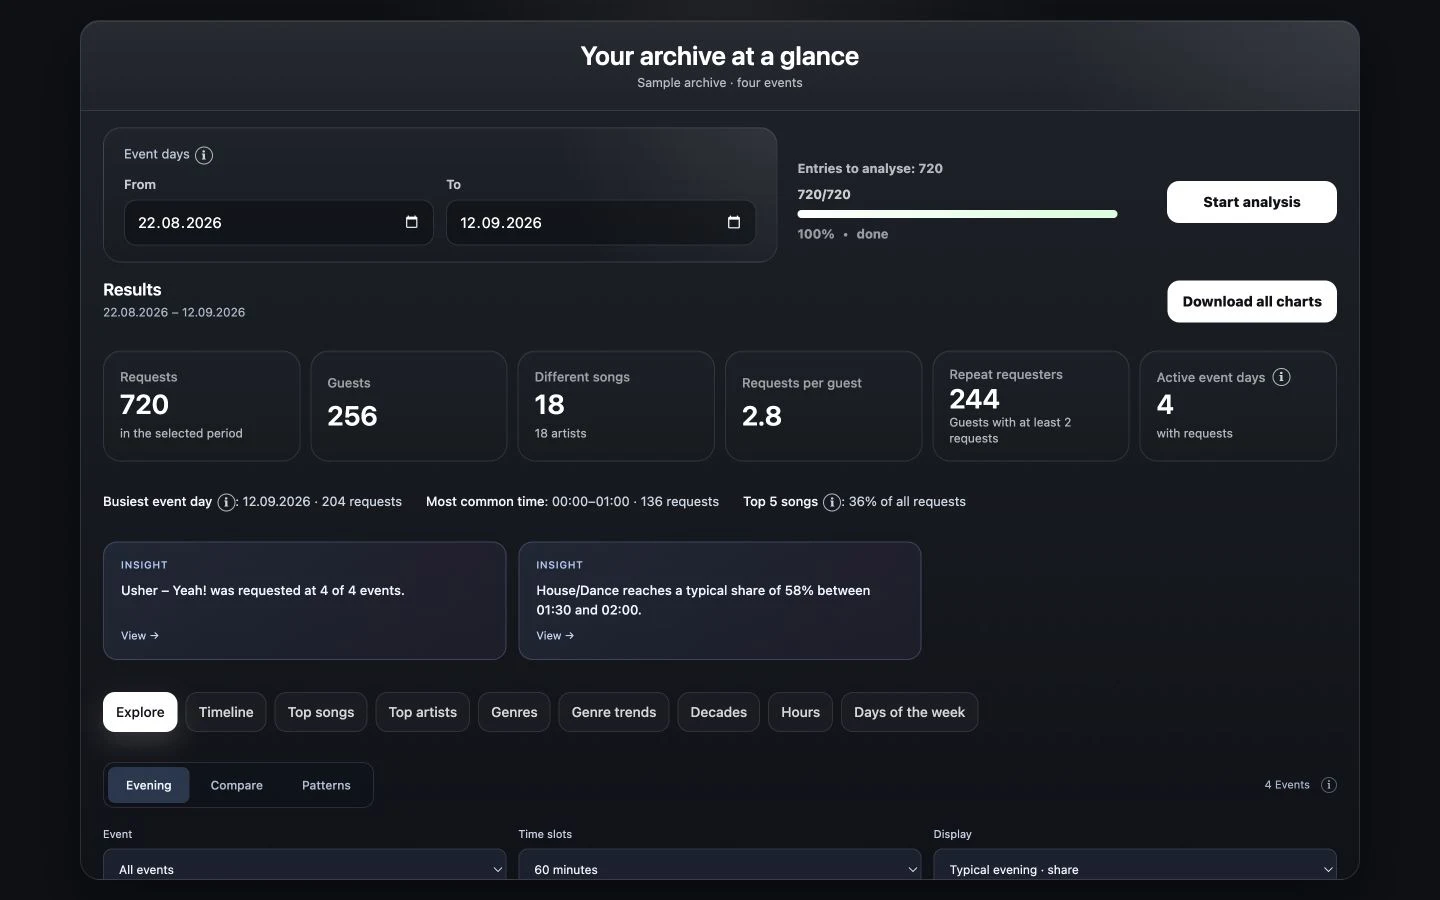This screenshot has width=1440, height=900.
Task: Click the To date field showing 12.09.2026
Action: click(x=601, y=222)
